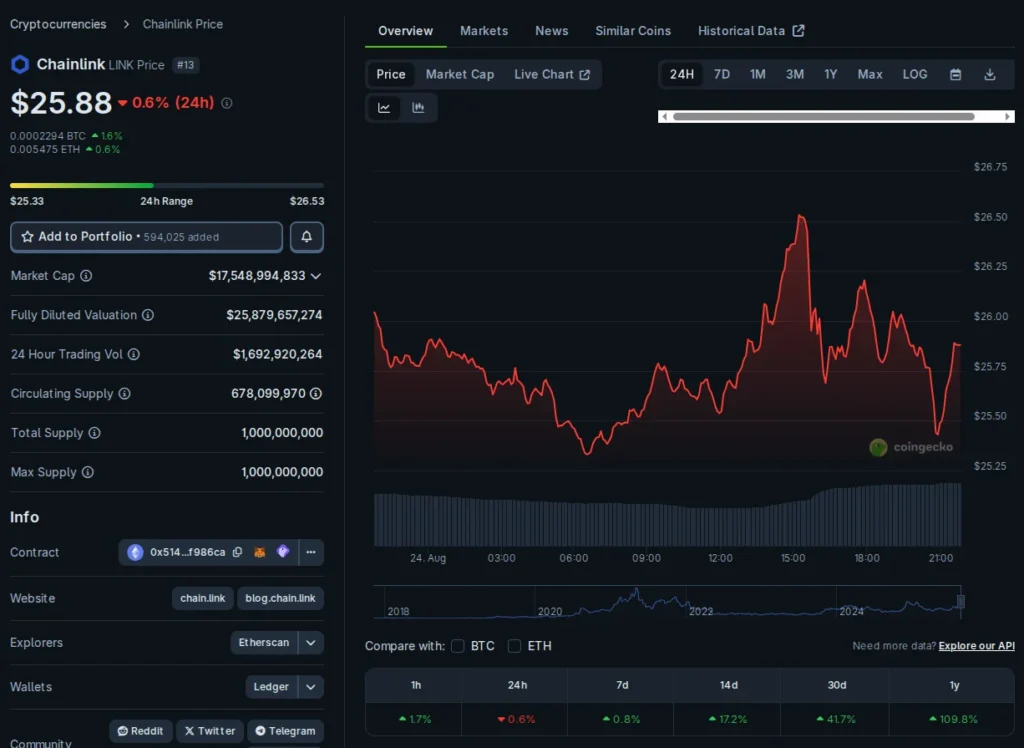Image resolution: width=1024 pixels, height=748 pixels.
Task: Click the #13 rank badge
Action: click(185, 65)
